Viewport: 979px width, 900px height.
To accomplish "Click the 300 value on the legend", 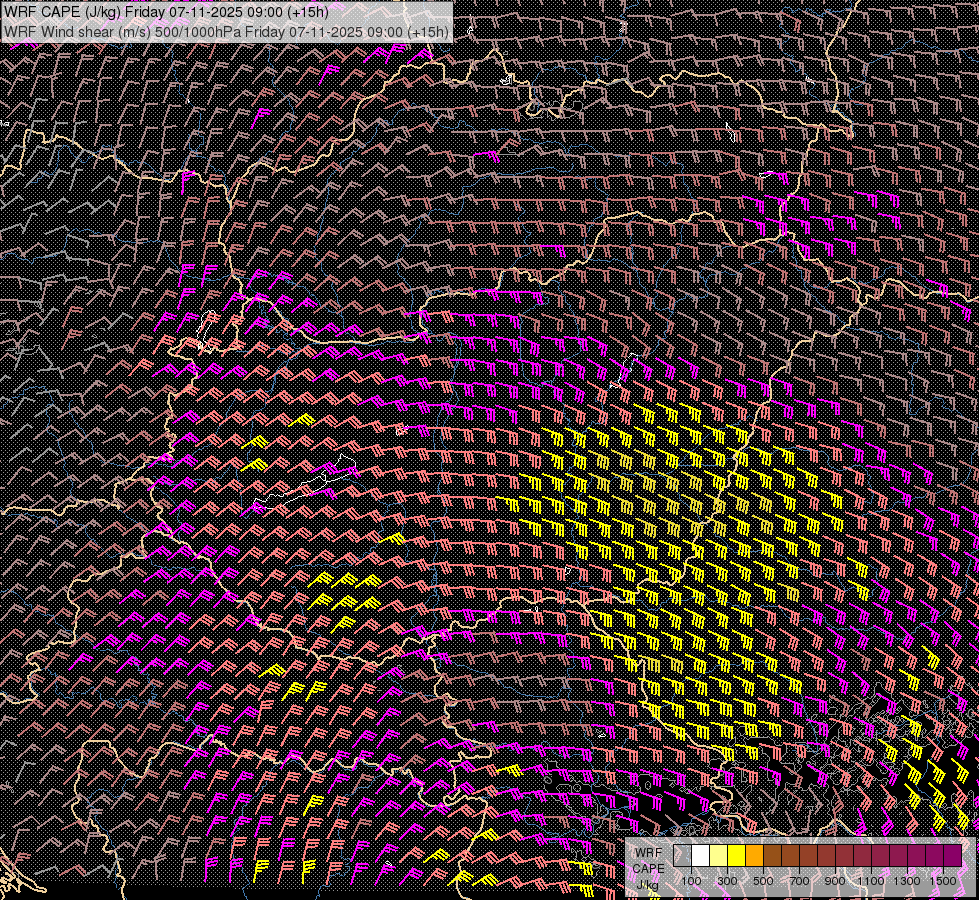I will coord(727,881).
